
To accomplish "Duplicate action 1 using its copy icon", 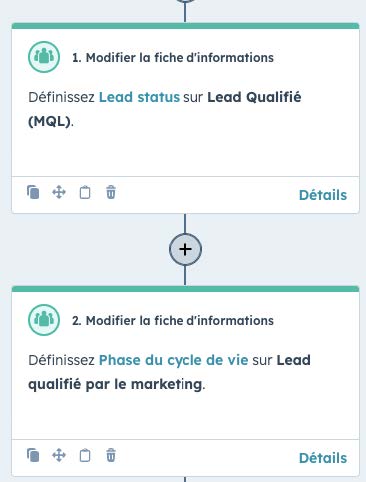I will pyautogui.click(x=33, y=192).
